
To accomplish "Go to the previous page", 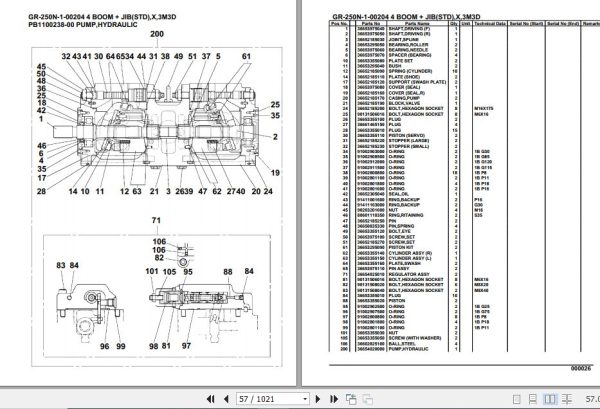I will pyautogui.click(x=226, y=399).
